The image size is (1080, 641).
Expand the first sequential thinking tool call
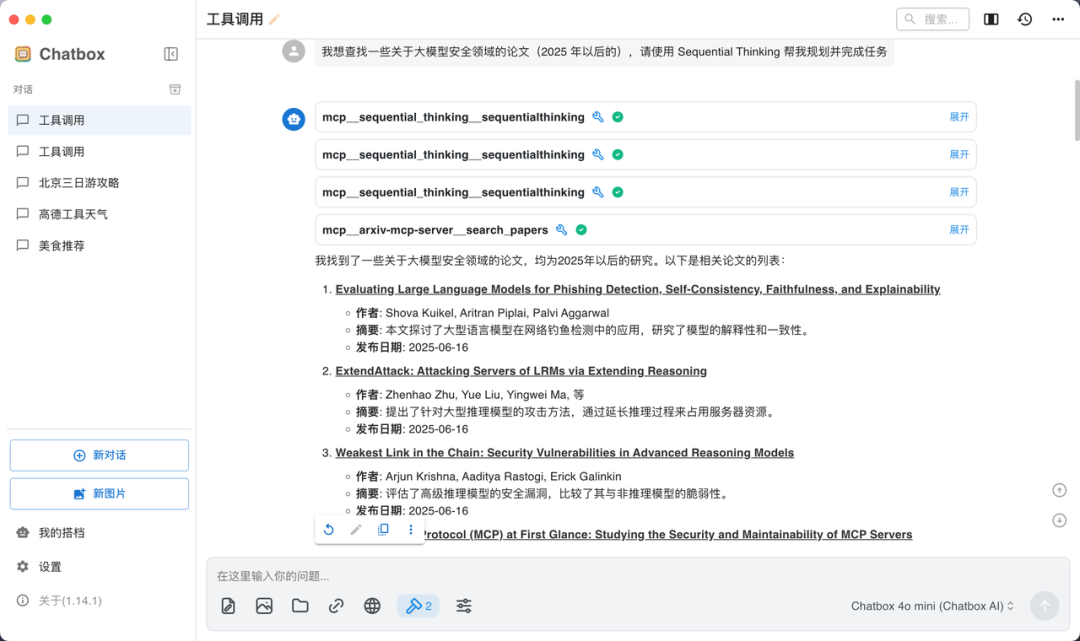click(x=959, y=117)
